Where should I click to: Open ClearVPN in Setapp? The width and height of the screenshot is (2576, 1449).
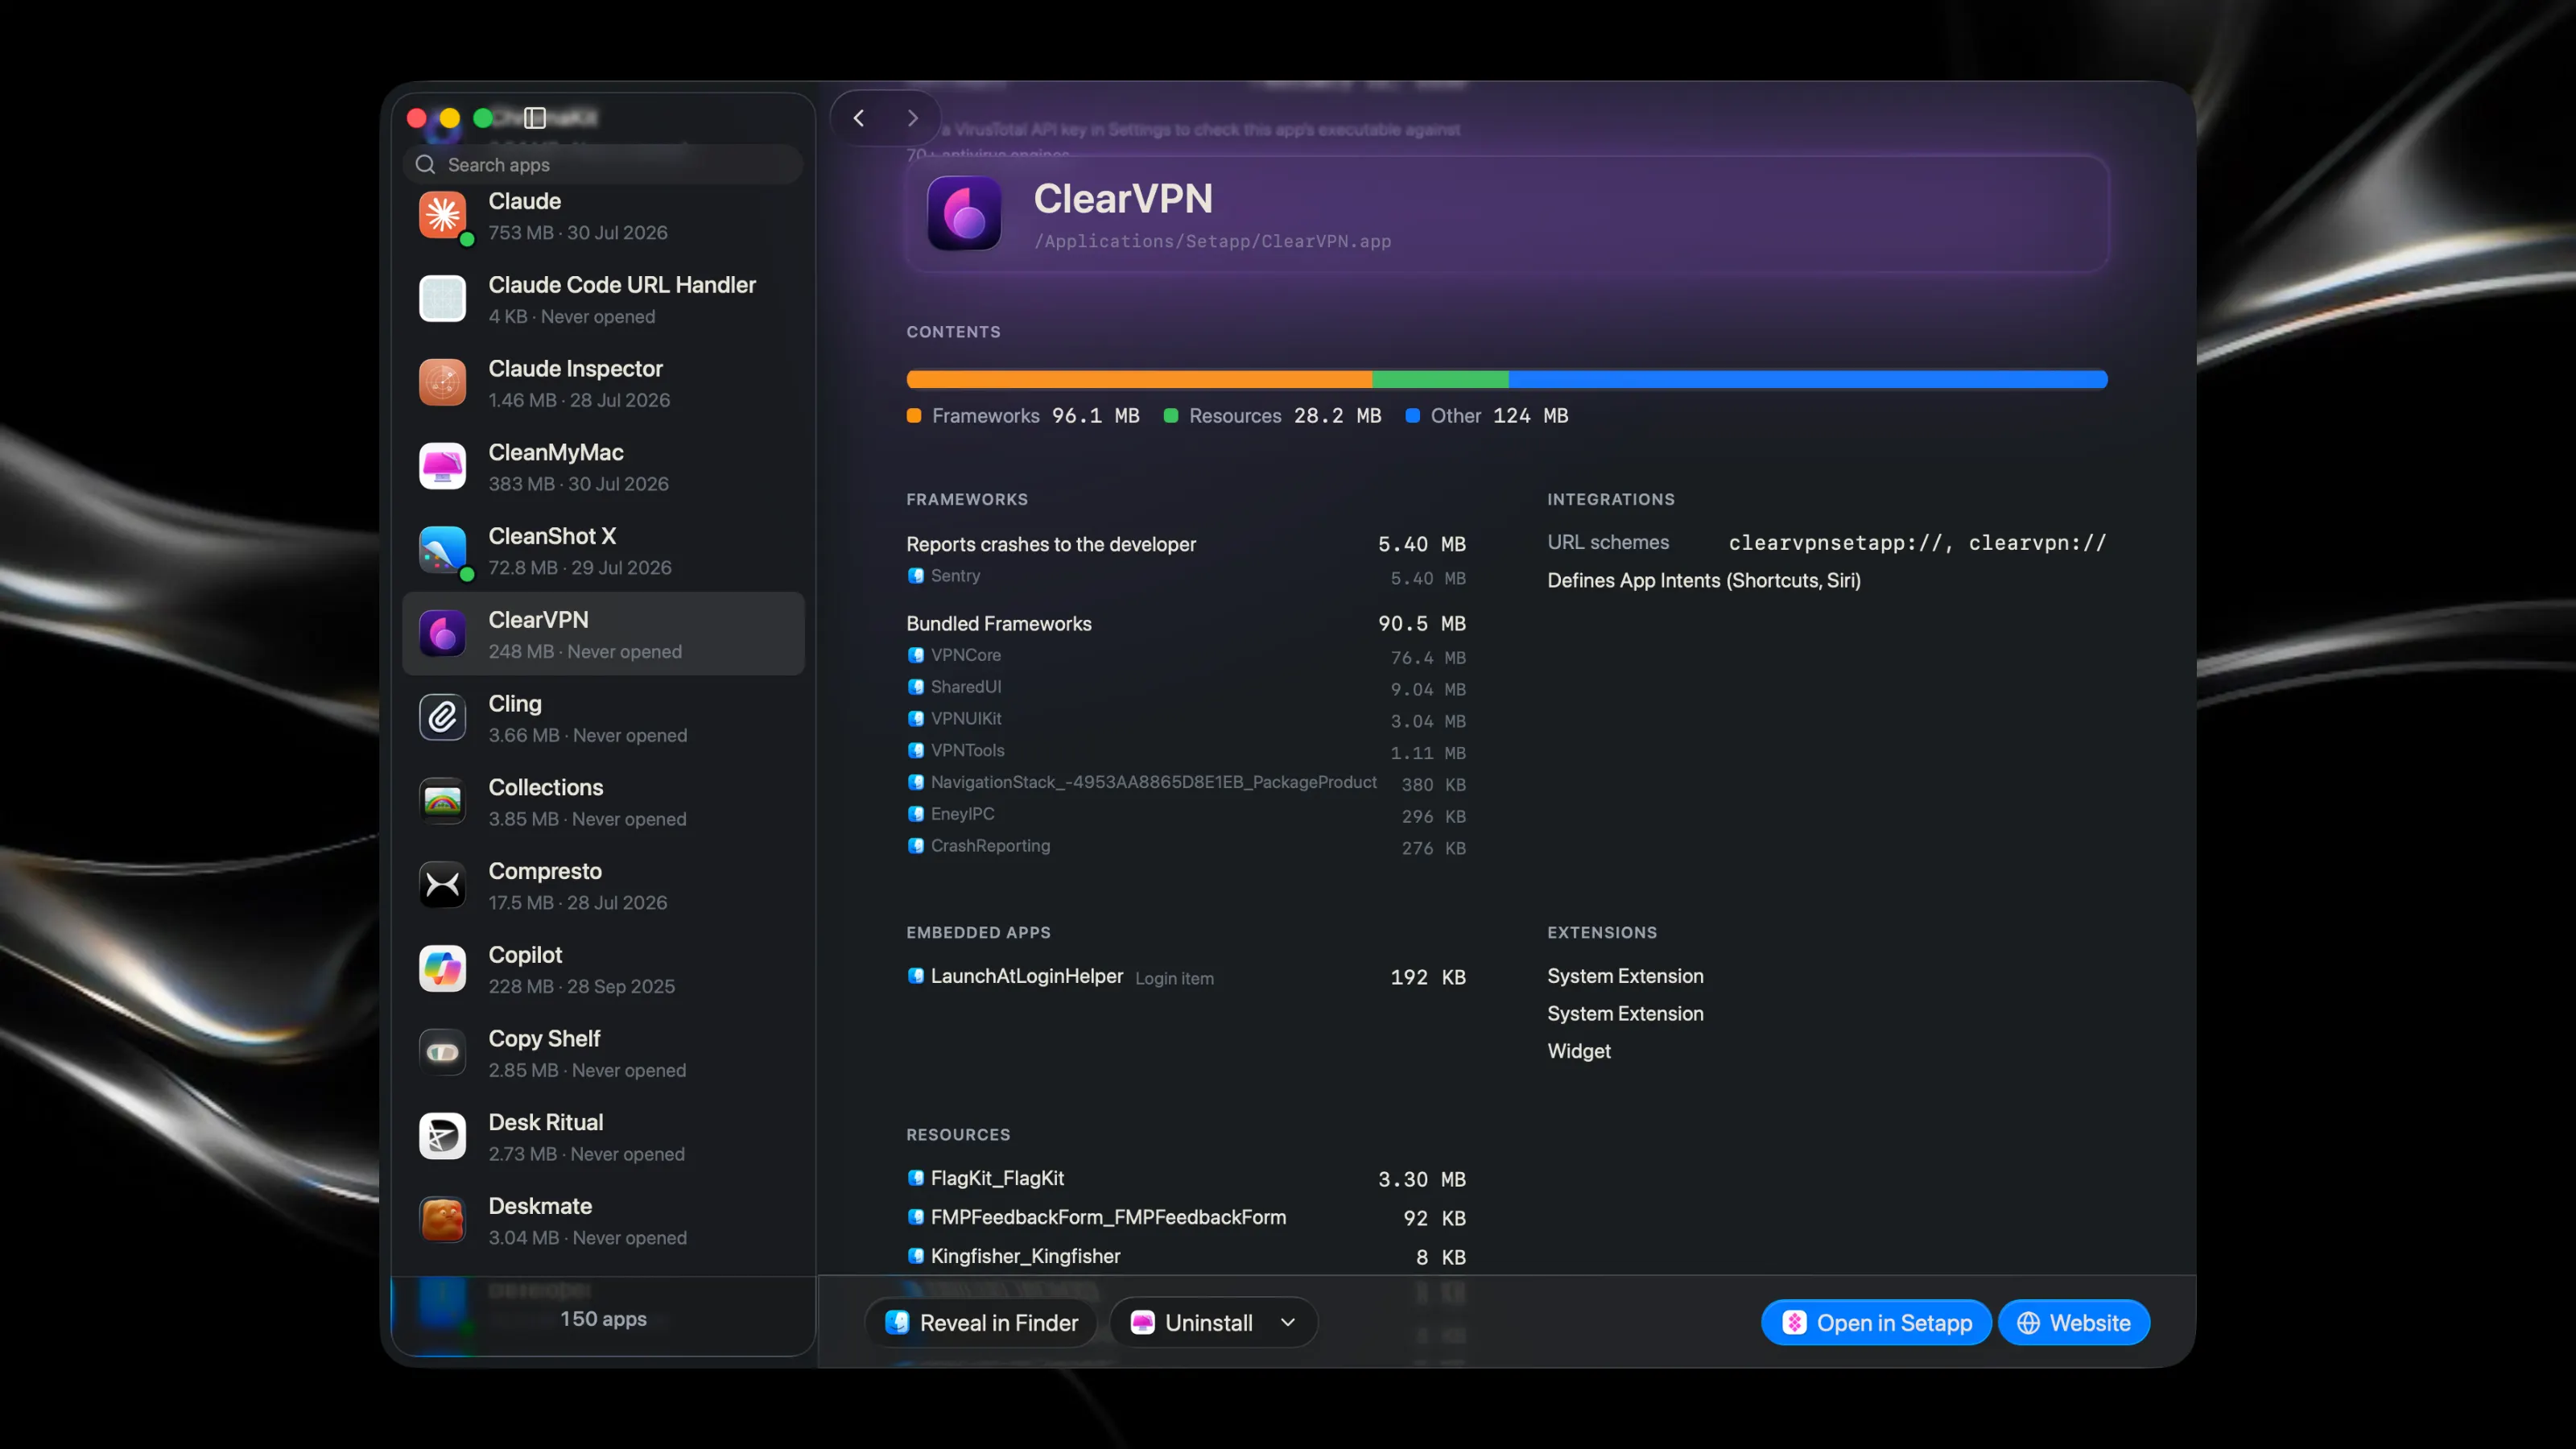(1876, 1323)
